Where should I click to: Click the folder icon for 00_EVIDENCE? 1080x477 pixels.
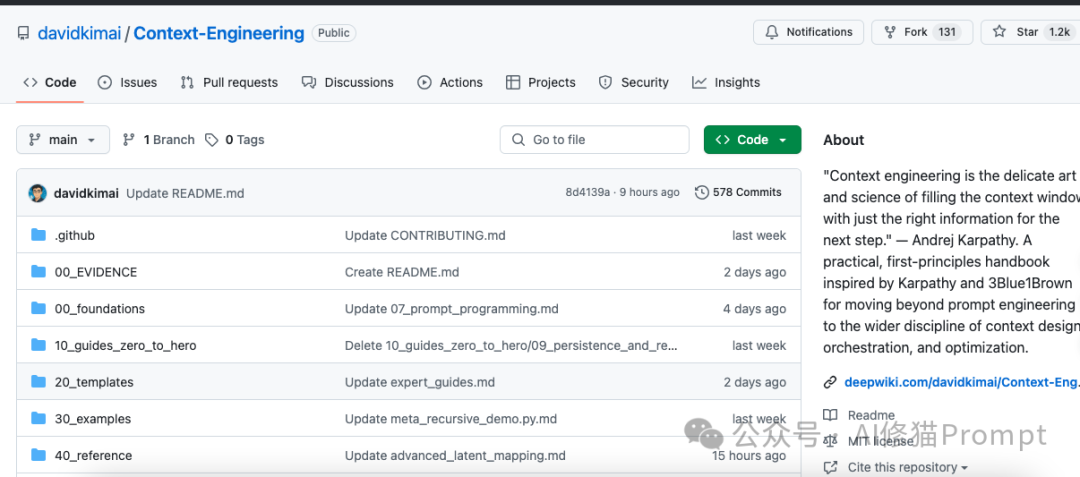tap(39, 272)
